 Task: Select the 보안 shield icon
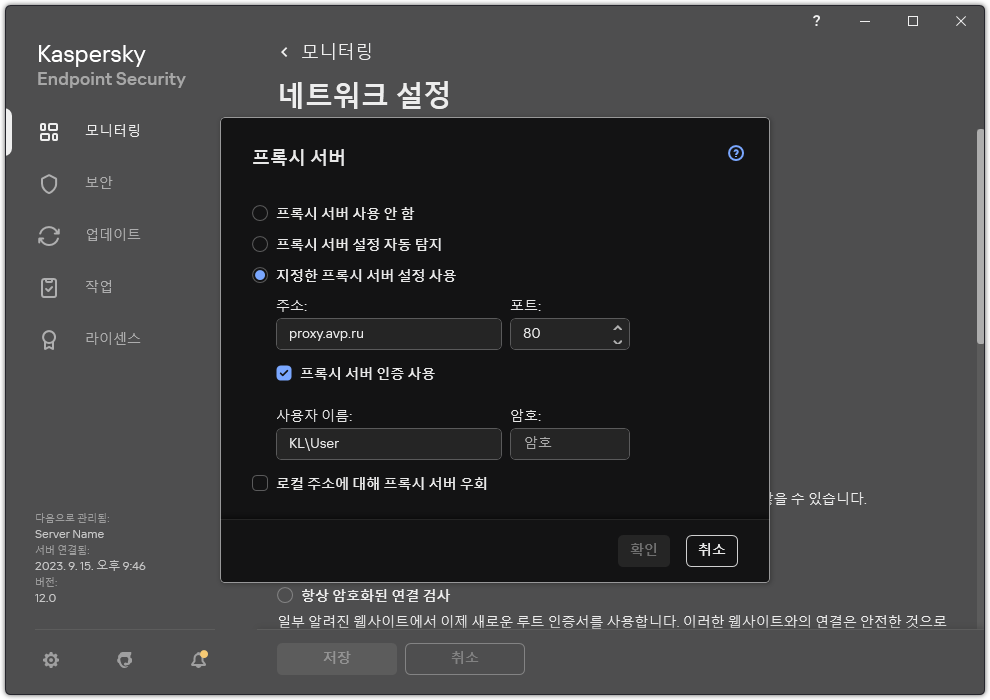48,182
